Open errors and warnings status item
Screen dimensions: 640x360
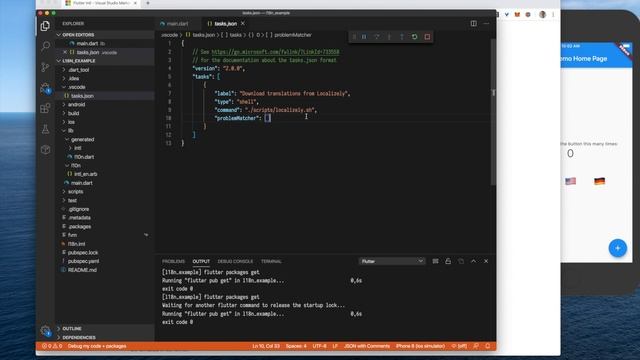pos(51,346)
